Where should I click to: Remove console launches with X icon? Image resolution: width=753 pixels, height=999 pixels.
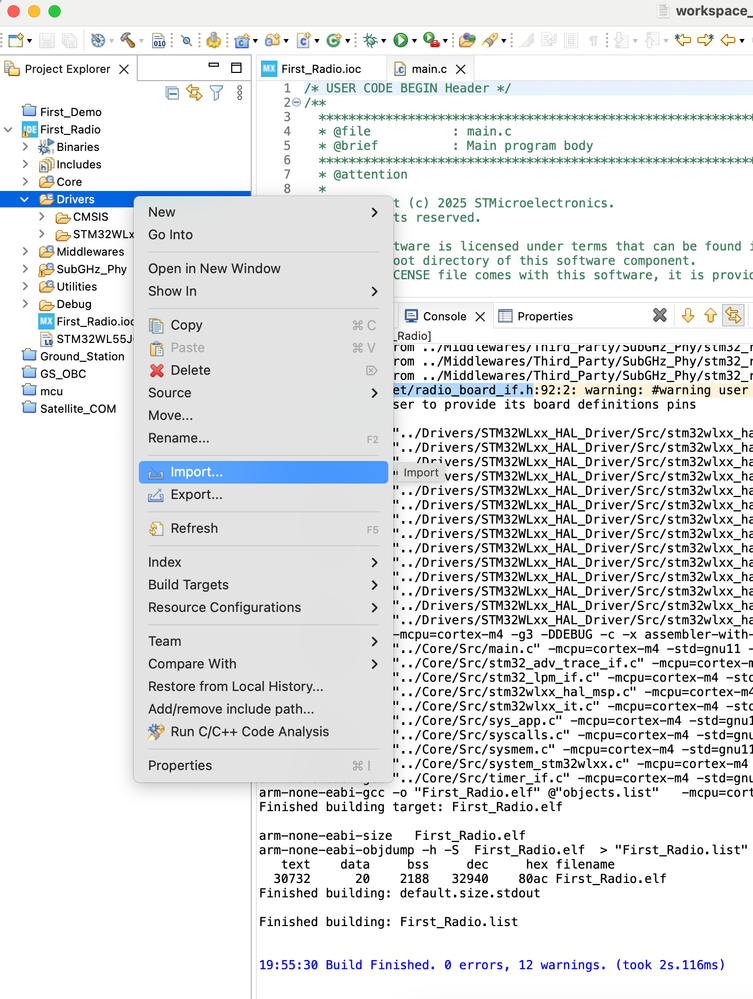click(x=660, y=315)
